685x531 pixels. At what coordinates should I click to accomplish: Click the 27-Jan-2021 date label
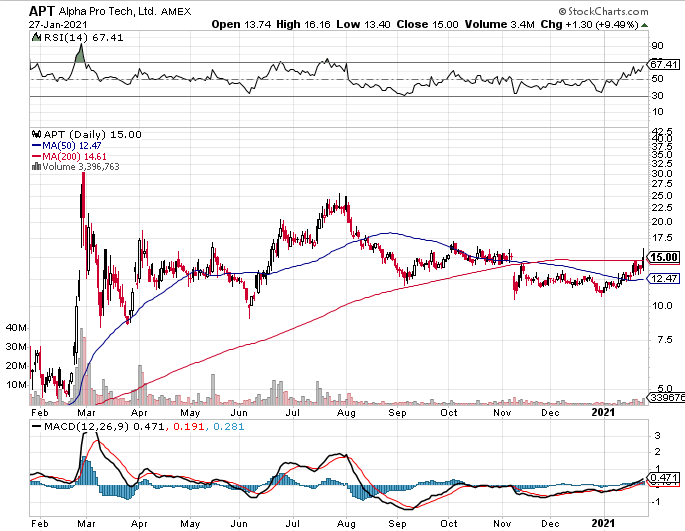pos(58,24)
